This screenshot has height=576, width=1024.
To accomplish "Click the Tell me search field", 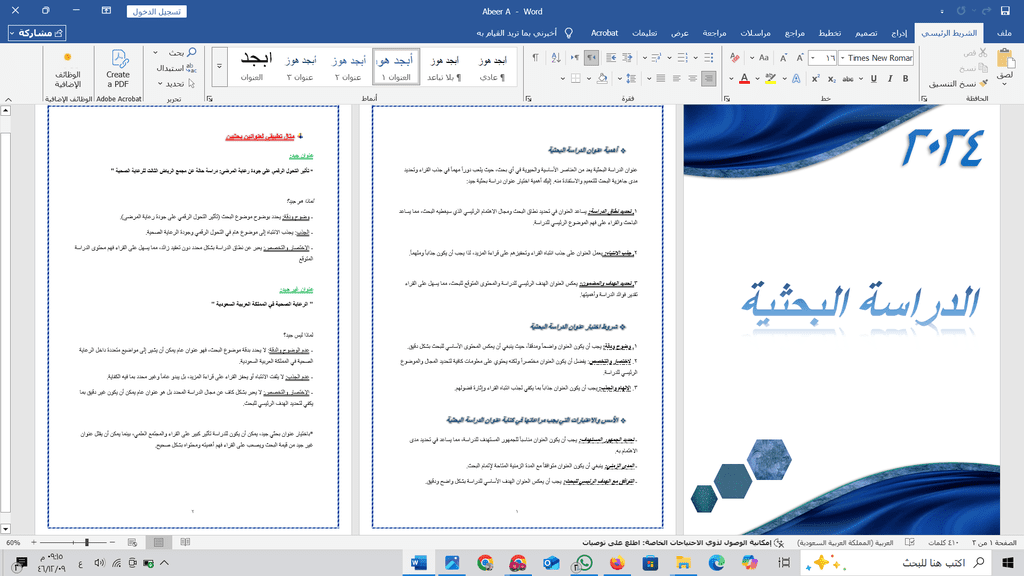I will coord(524,33).
